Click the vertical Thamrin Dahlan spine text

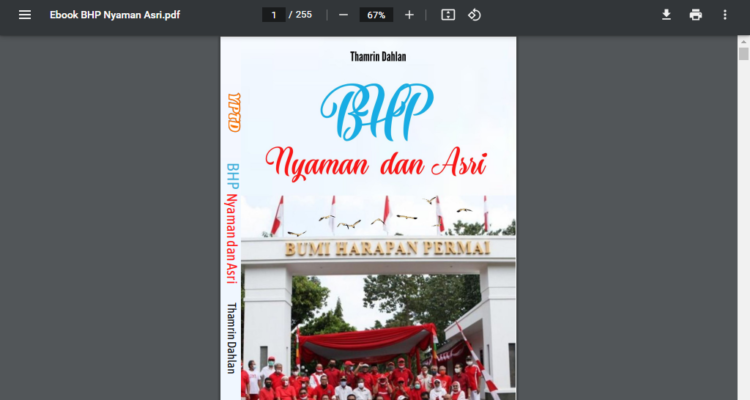point(232,337)
